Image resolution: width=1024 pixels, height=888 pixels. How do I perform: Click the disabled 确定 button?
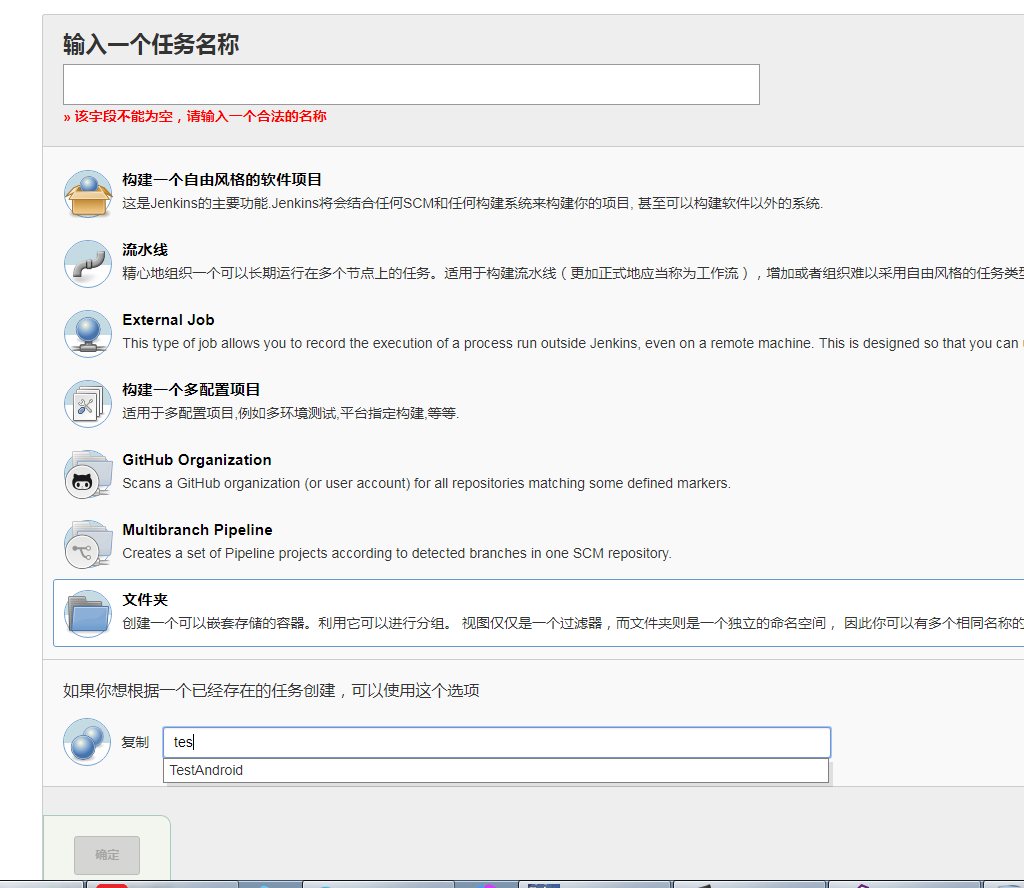pos(107,855)
